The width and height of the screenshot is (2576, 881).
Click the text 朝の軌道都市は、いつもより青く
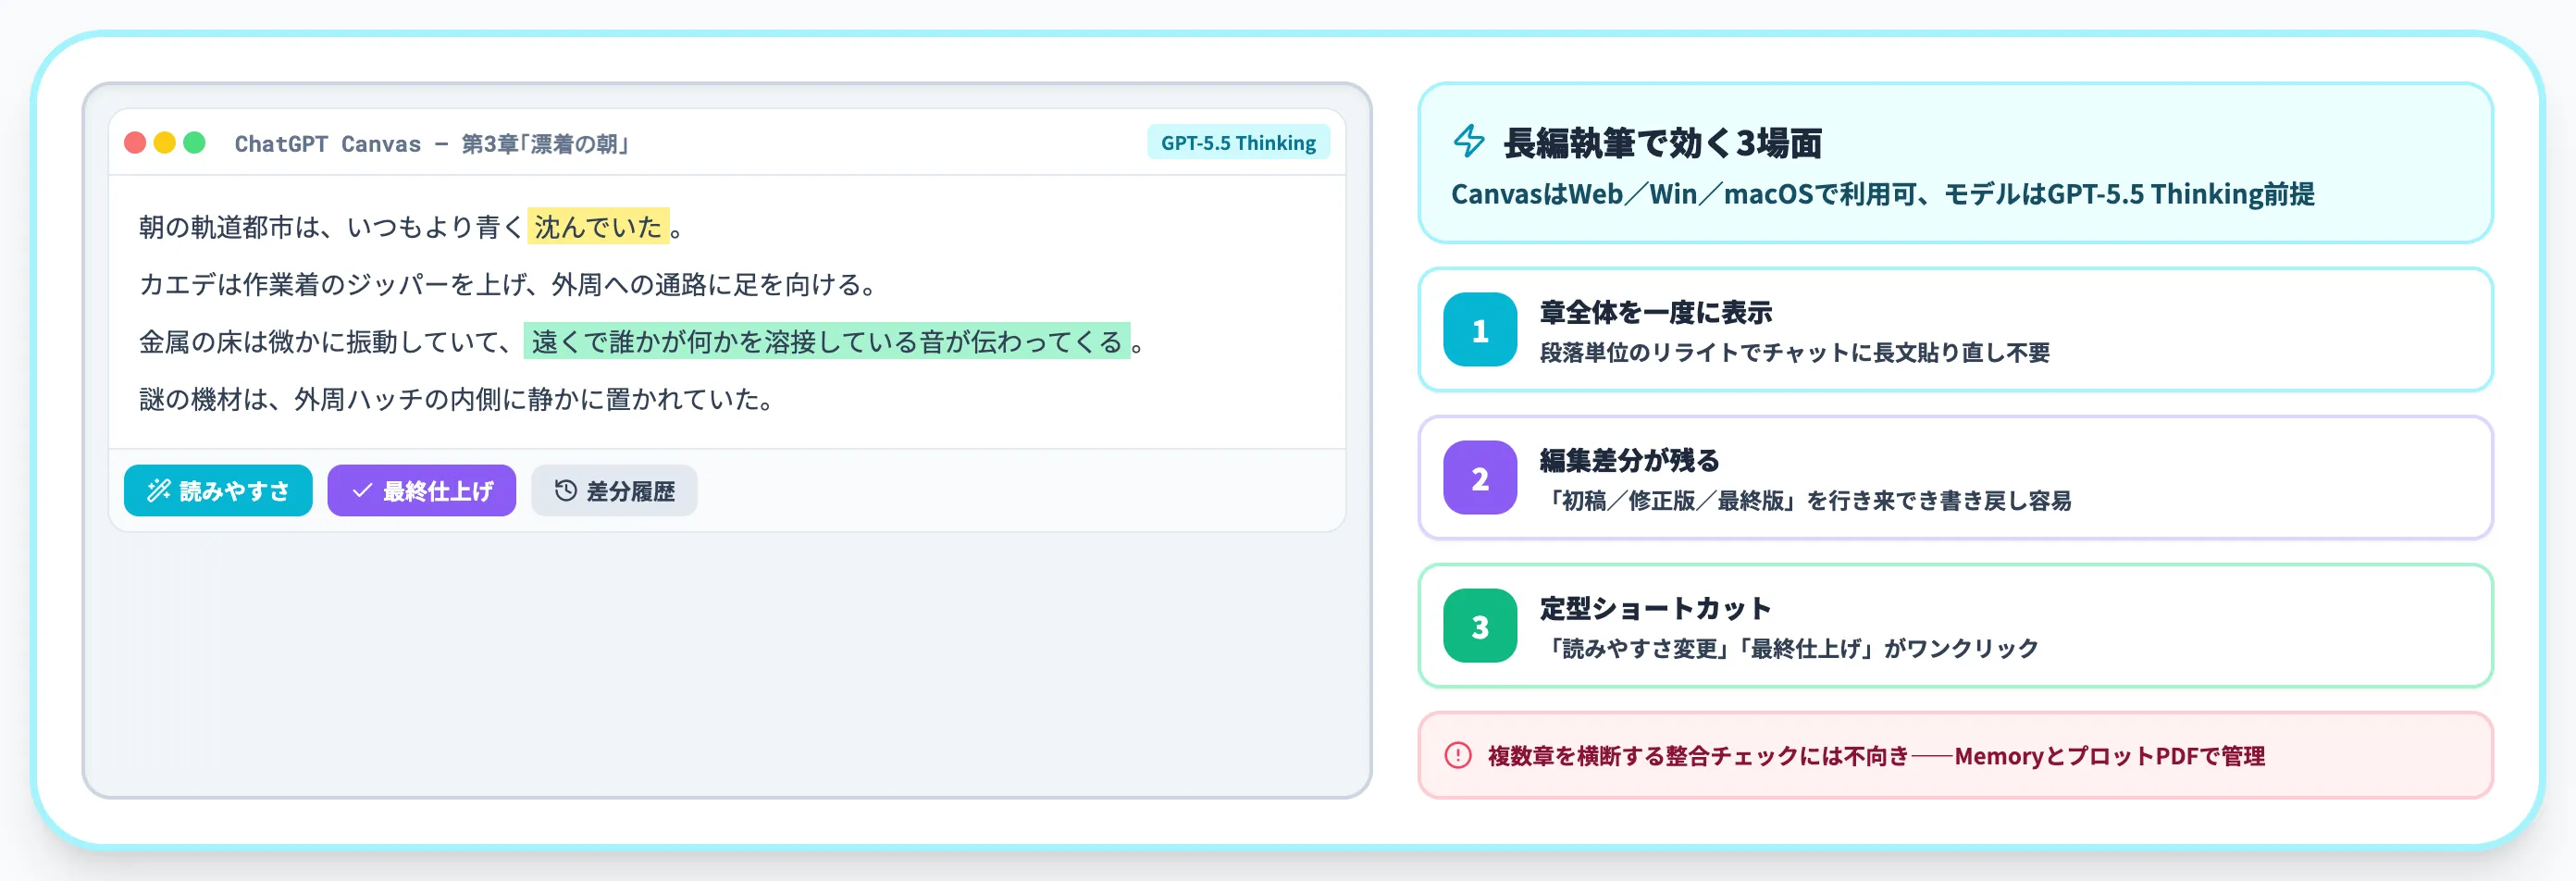pyautogui.click(x=332, y=227)
